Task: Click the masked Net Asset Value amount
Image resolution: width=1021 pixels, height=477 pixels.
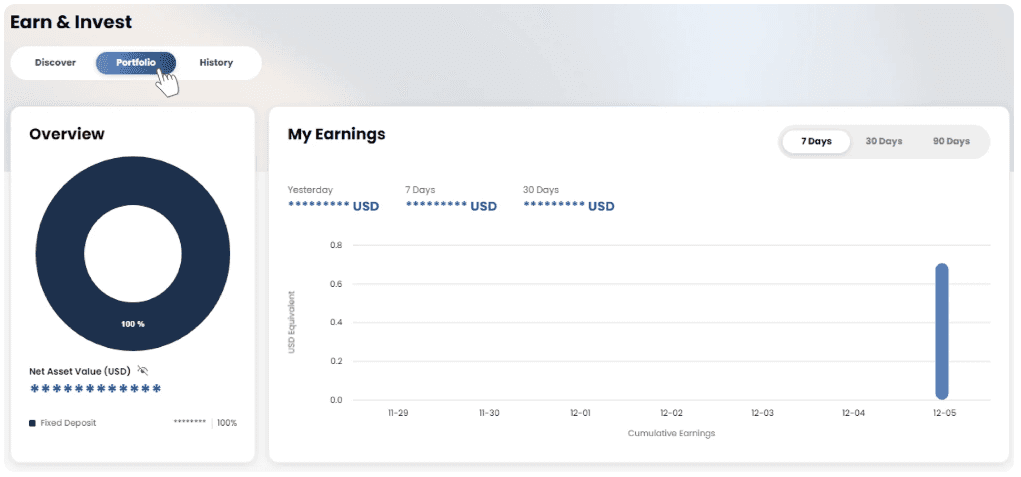Action: (x=95, y=390)
